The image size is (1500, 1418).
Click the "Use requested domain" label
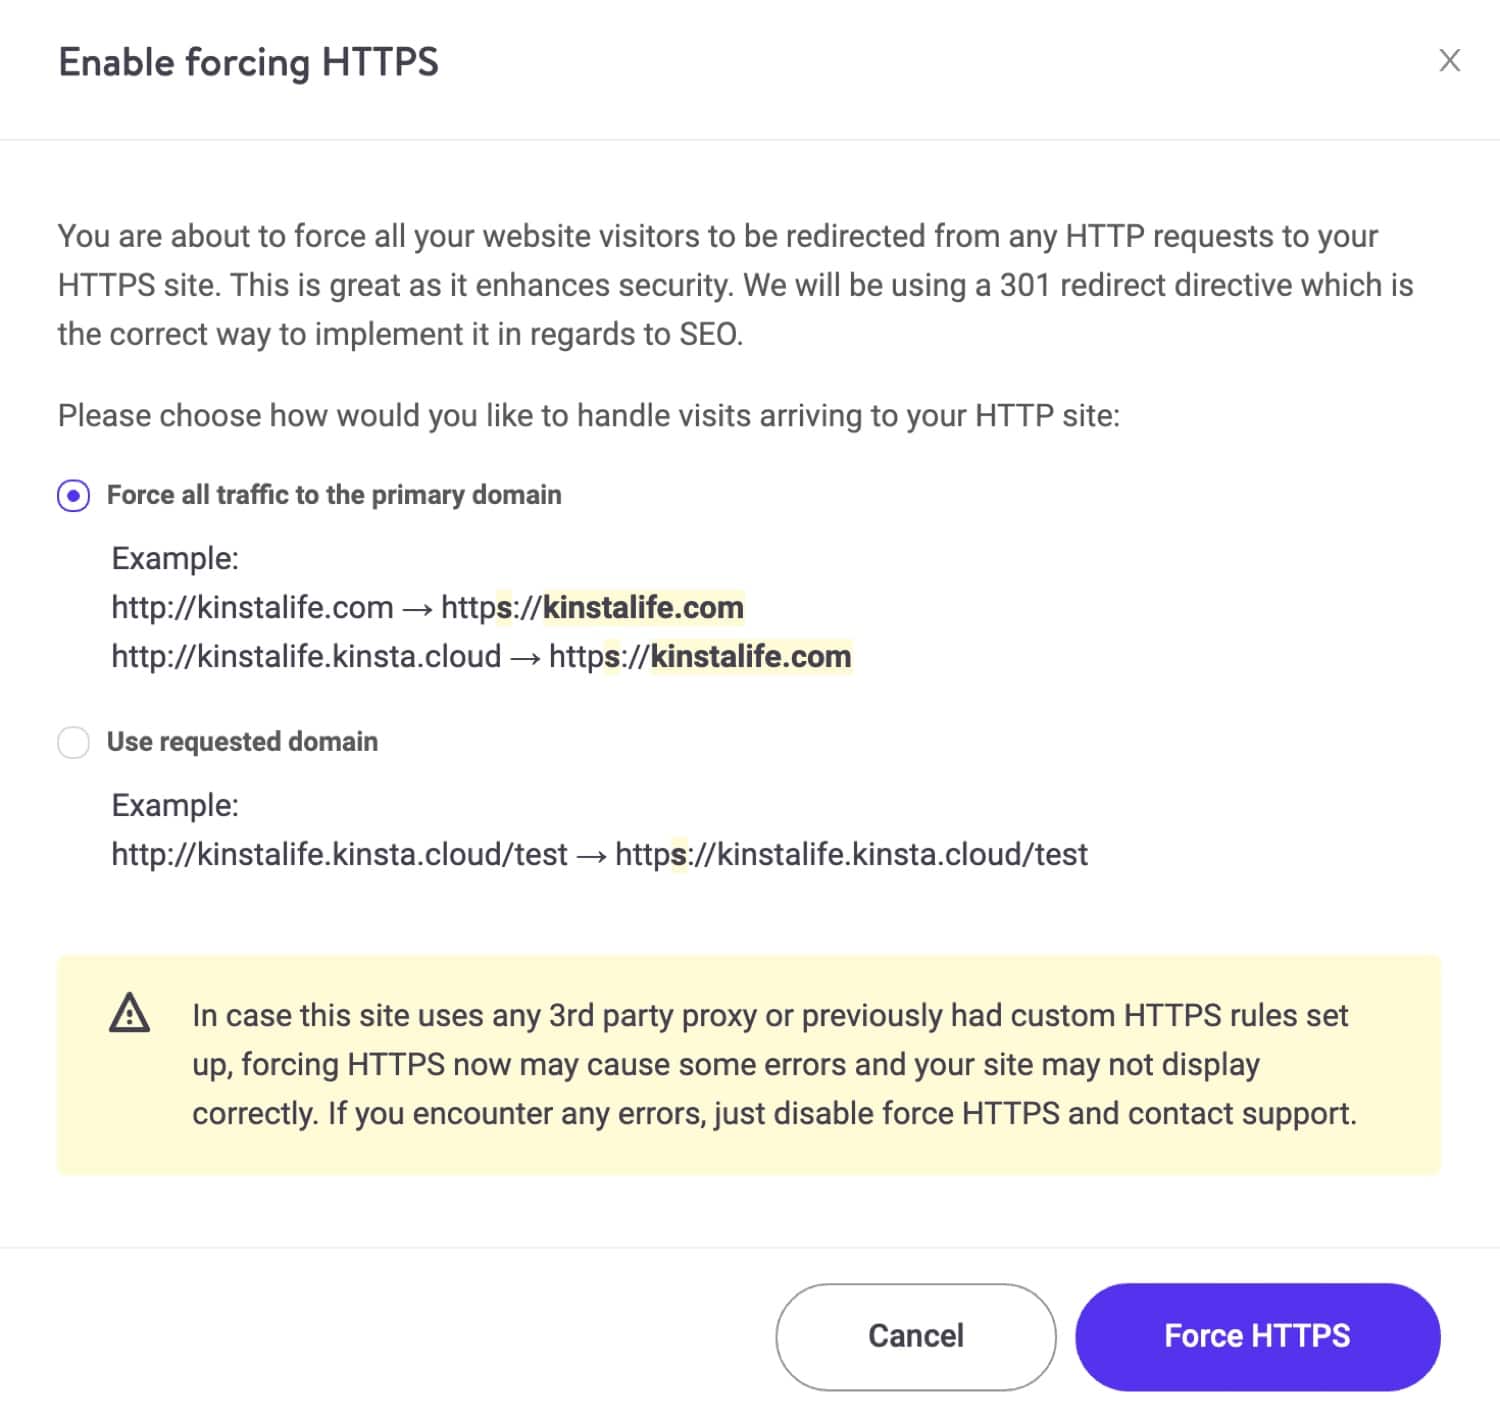click(x=242, y=742)
